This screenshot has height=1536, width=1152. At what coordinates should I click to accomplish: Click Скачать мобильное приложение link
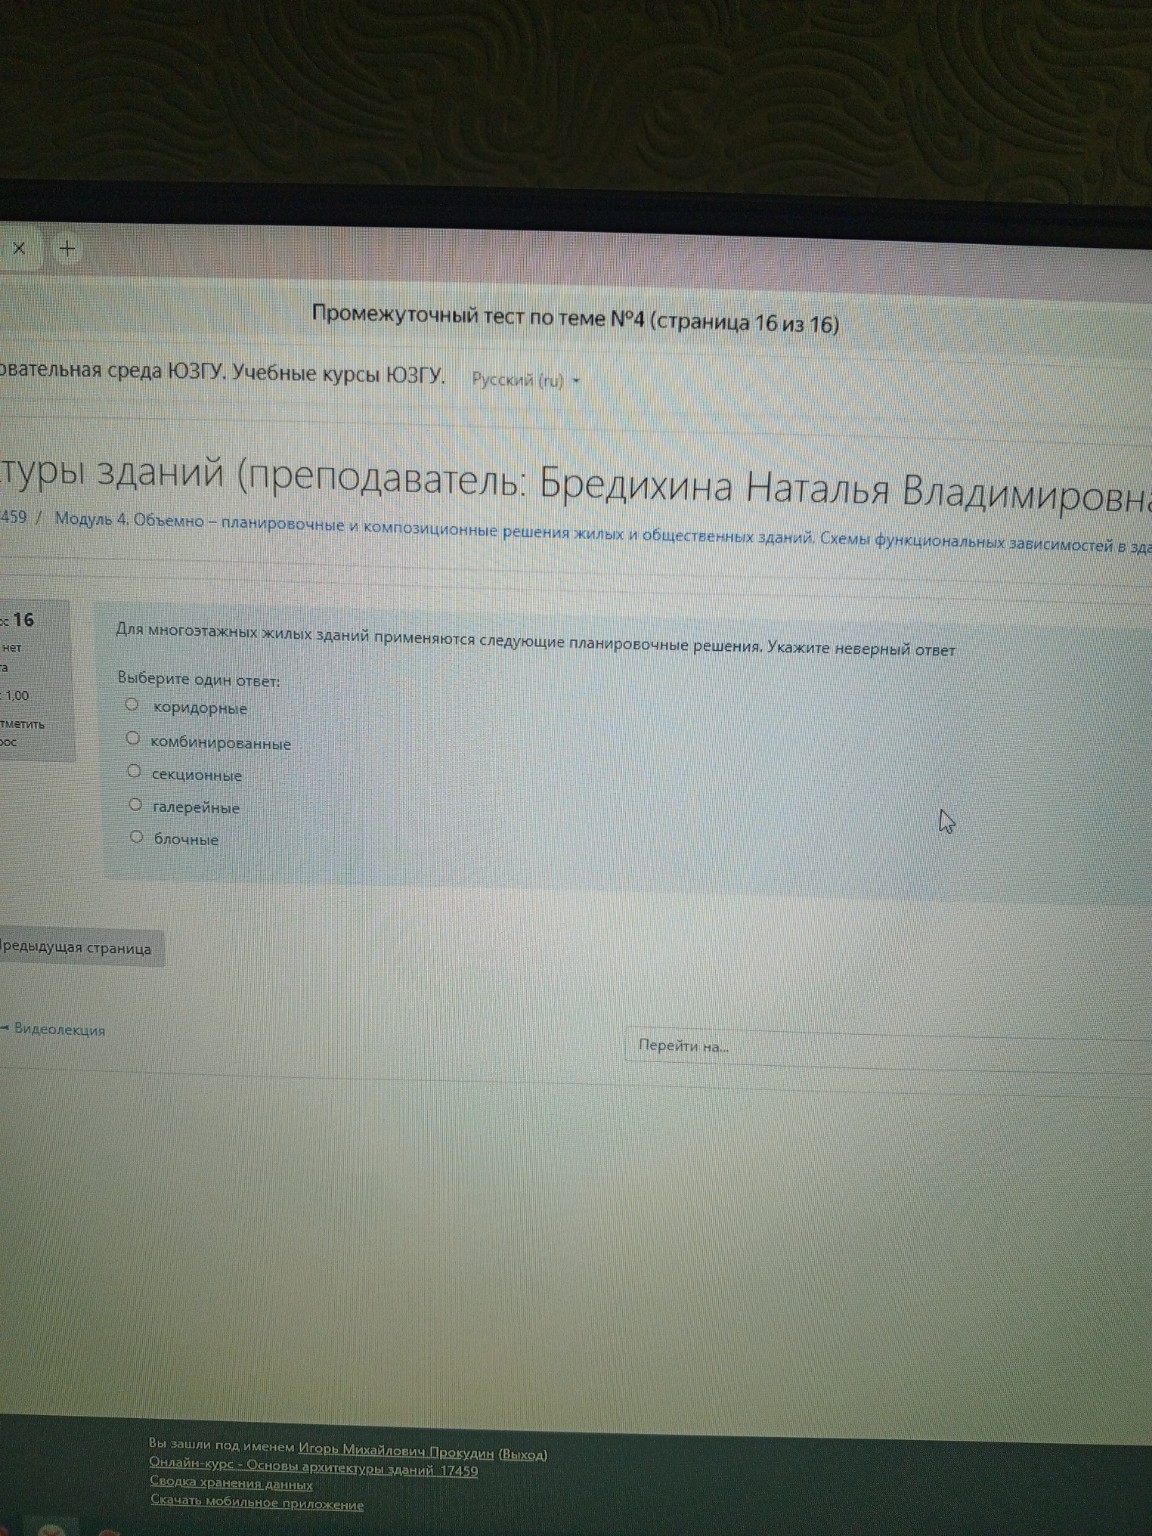point(255,1502)
